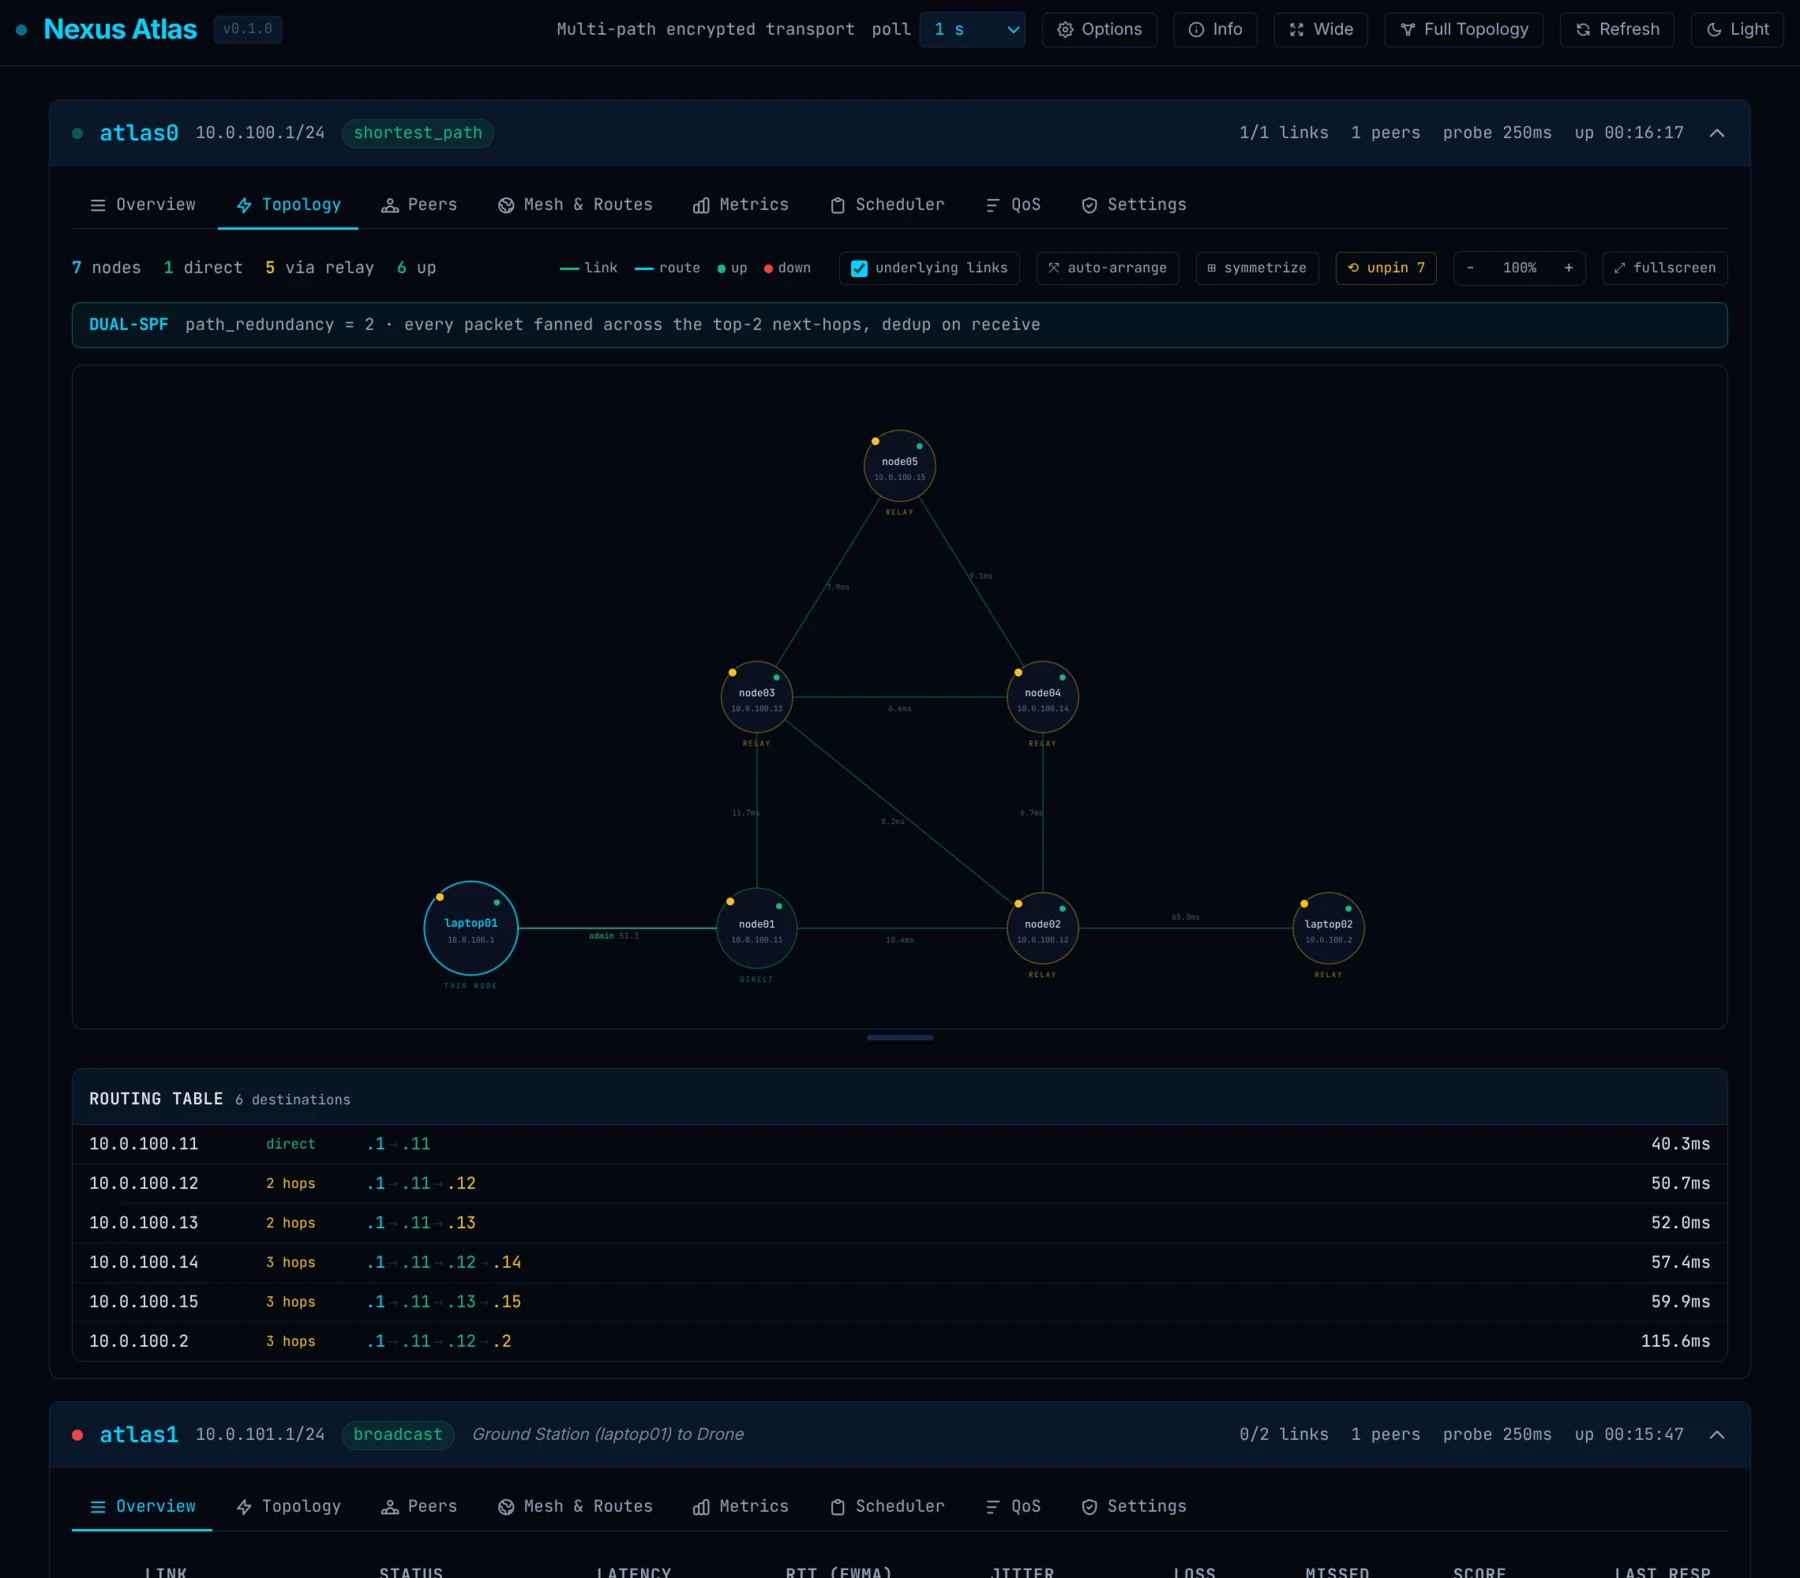Viewport: 1800px width, 1578px height.
Task: Open atlas1 Scheduler tab
Action: 887,1507
